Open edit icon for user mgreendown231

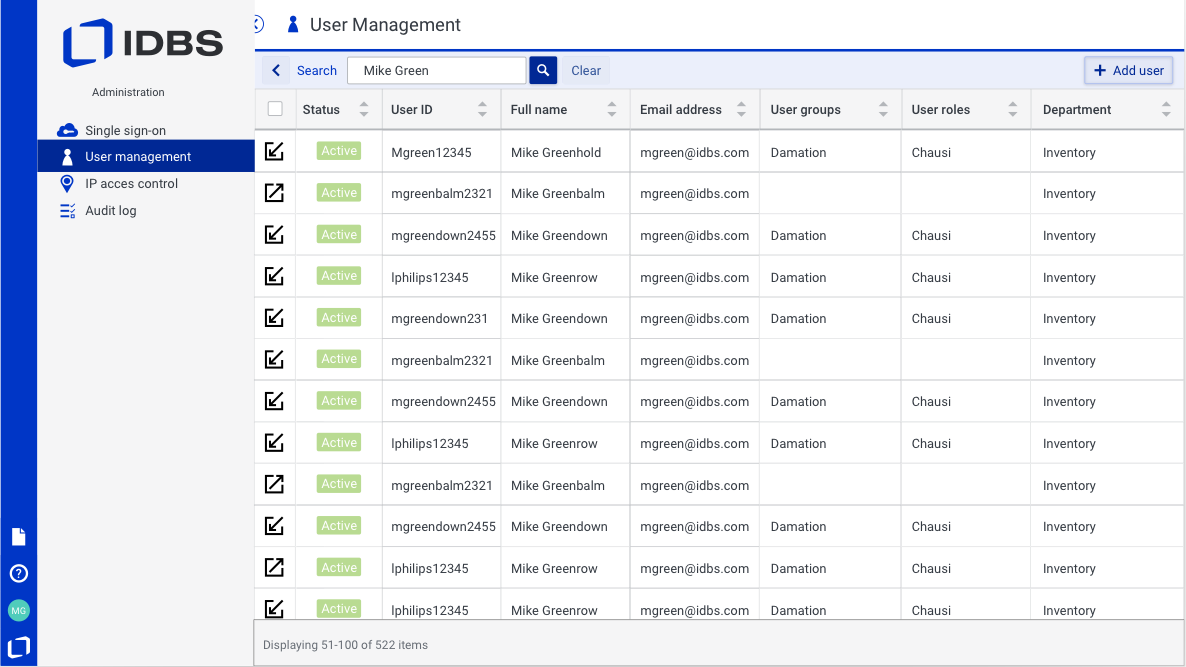point(274,318)
